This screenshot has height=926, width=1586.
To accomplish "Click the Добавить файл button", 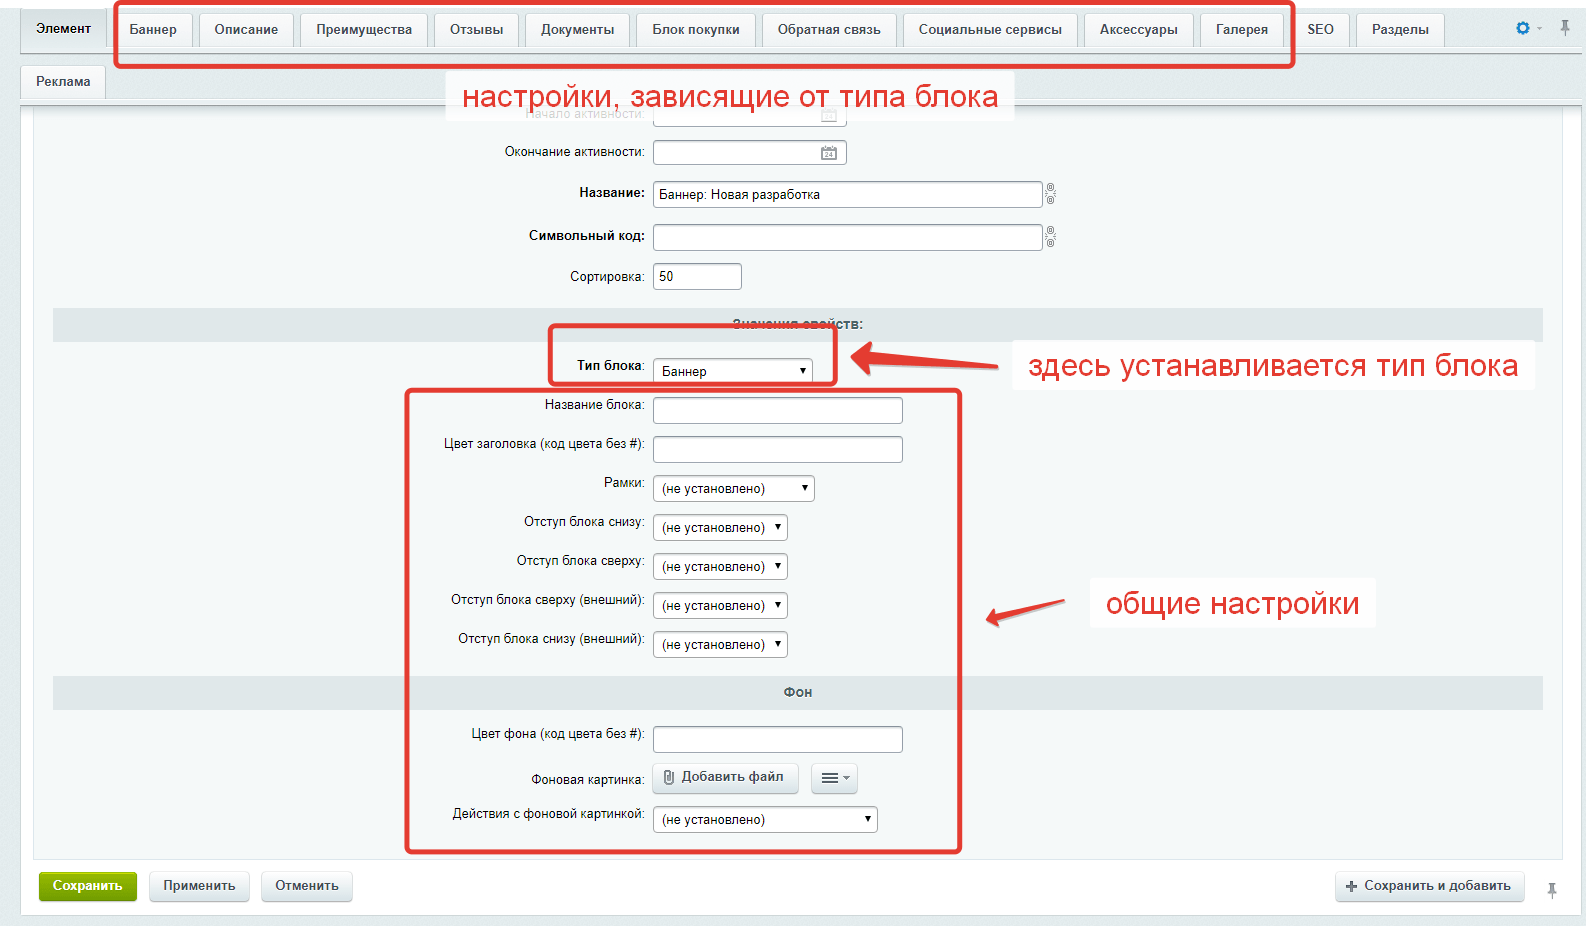I will [725, 777].
